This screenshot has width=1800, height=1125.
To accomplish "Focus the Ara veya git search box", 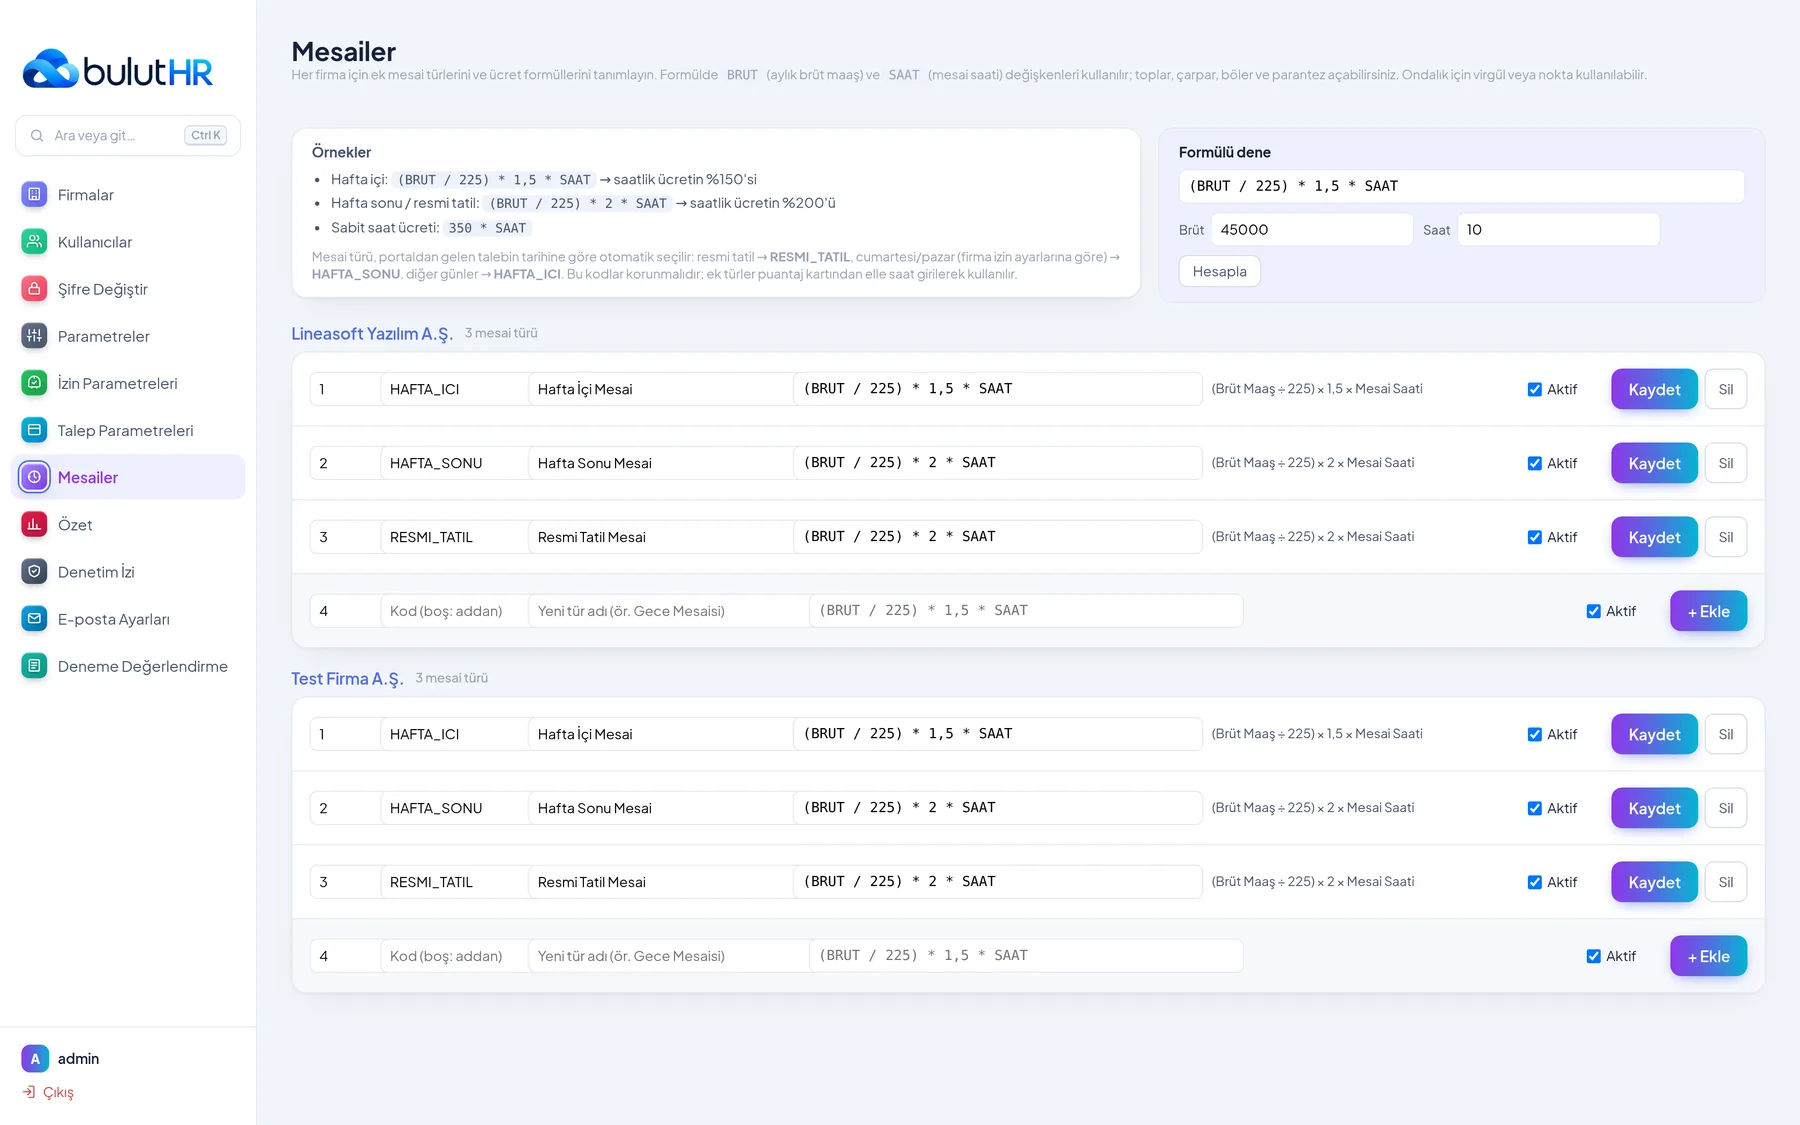I will tap(128, 135).
